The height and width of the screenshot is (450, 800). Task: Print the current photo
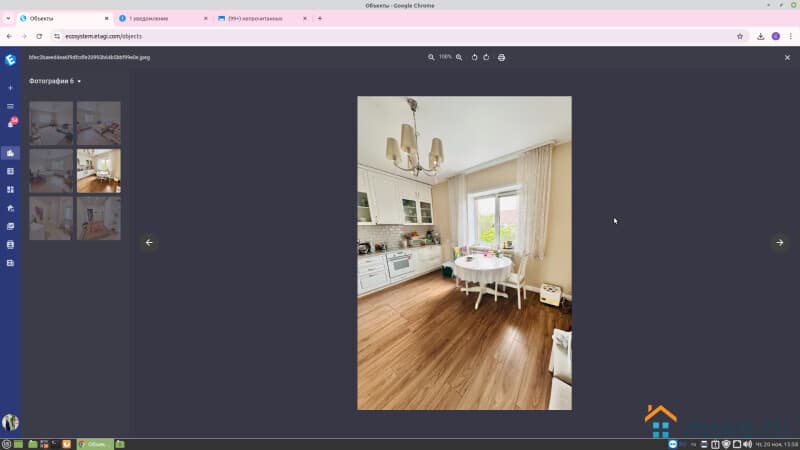501,57
